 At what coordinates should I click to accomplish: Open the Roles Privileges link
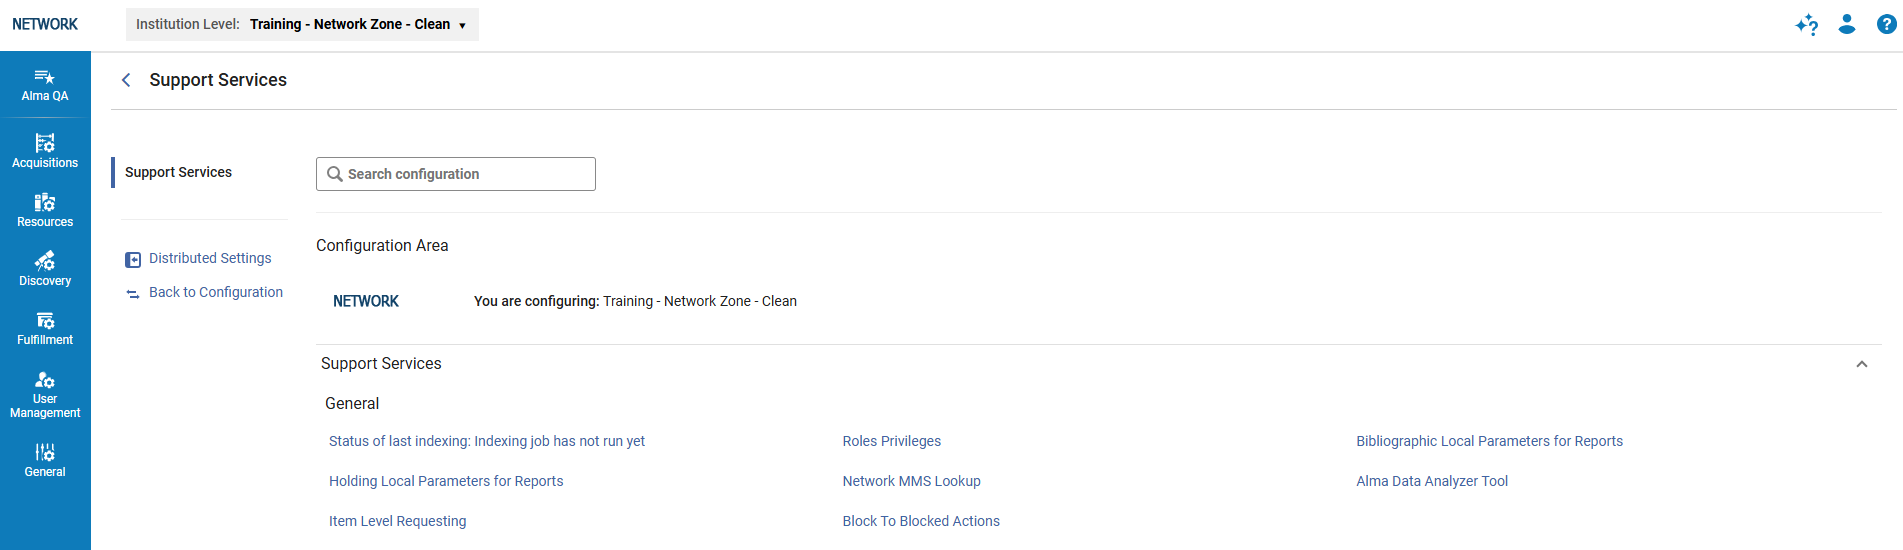(x=891, y=441)
